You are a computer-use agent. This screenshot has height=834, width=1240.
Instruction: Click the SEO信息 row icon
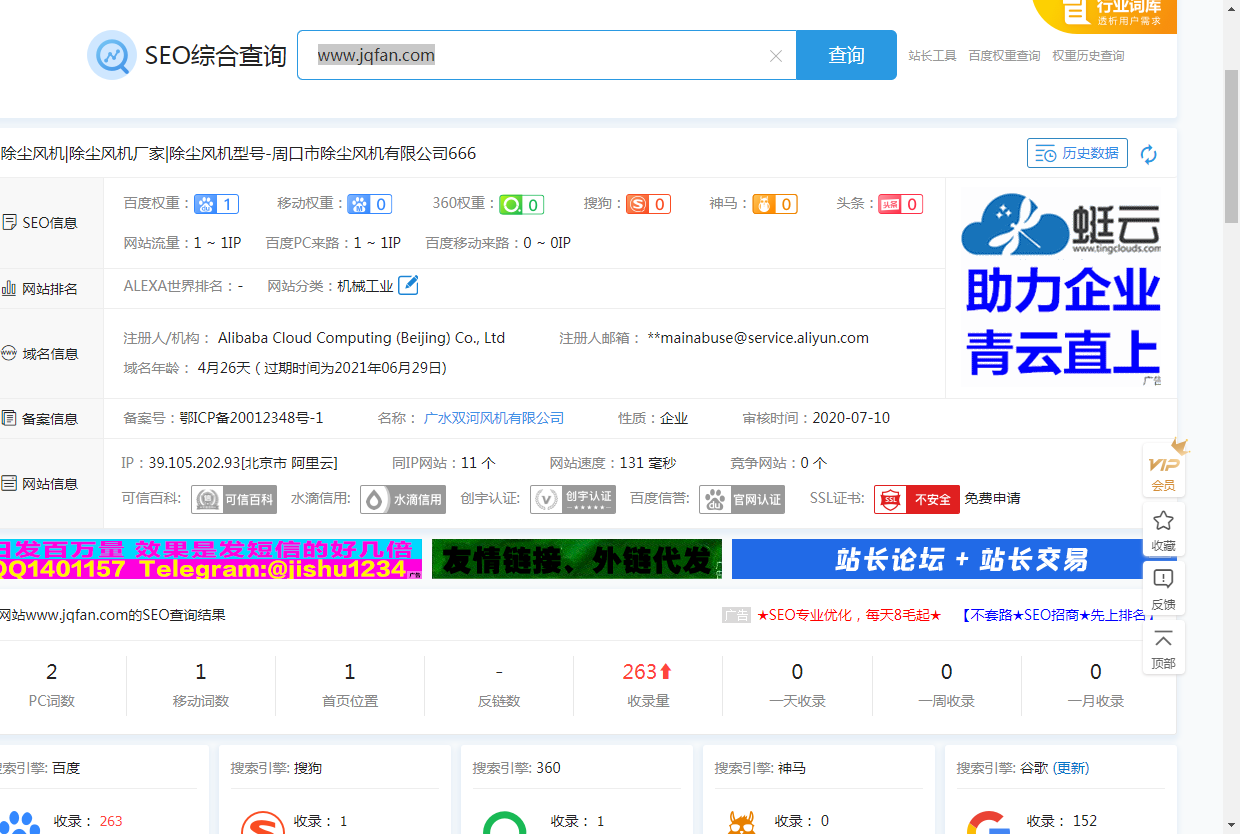click(x=9, y=222)
